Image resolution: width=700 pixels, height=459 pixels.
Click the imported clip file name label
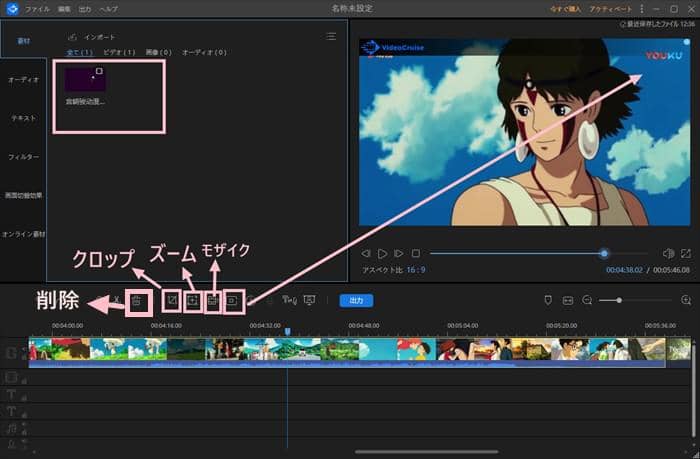point(85,102)
